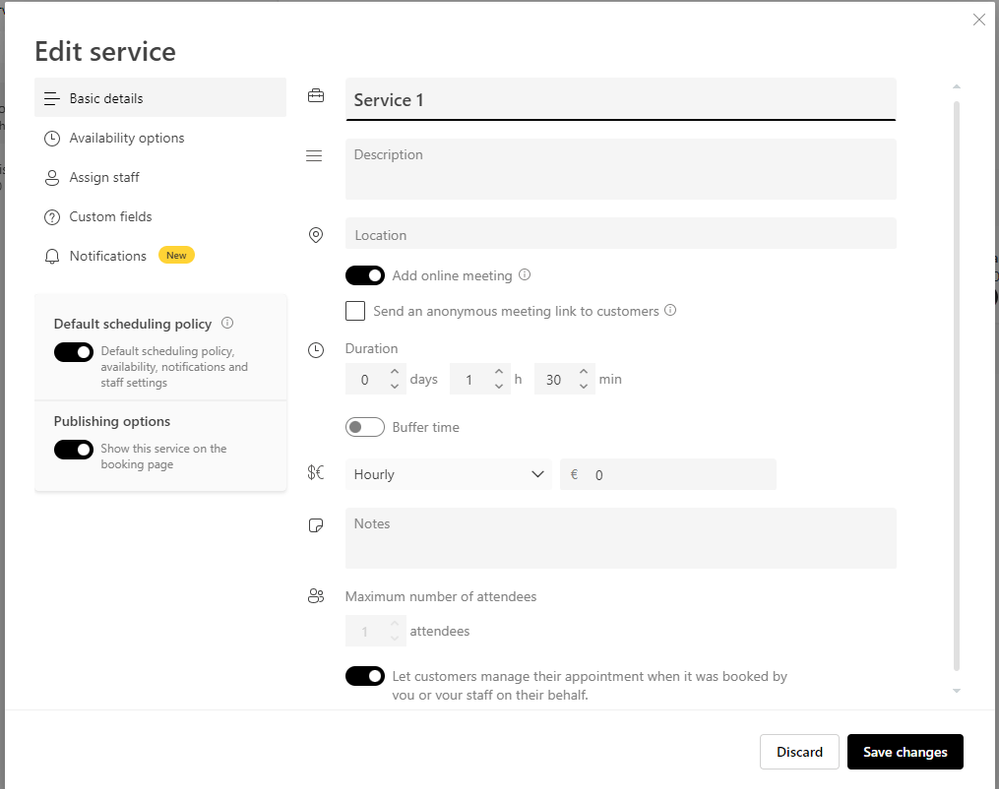Screen dimensions: 999x789
Task: Click the Publishing options heading
Action: click(112, 421)
